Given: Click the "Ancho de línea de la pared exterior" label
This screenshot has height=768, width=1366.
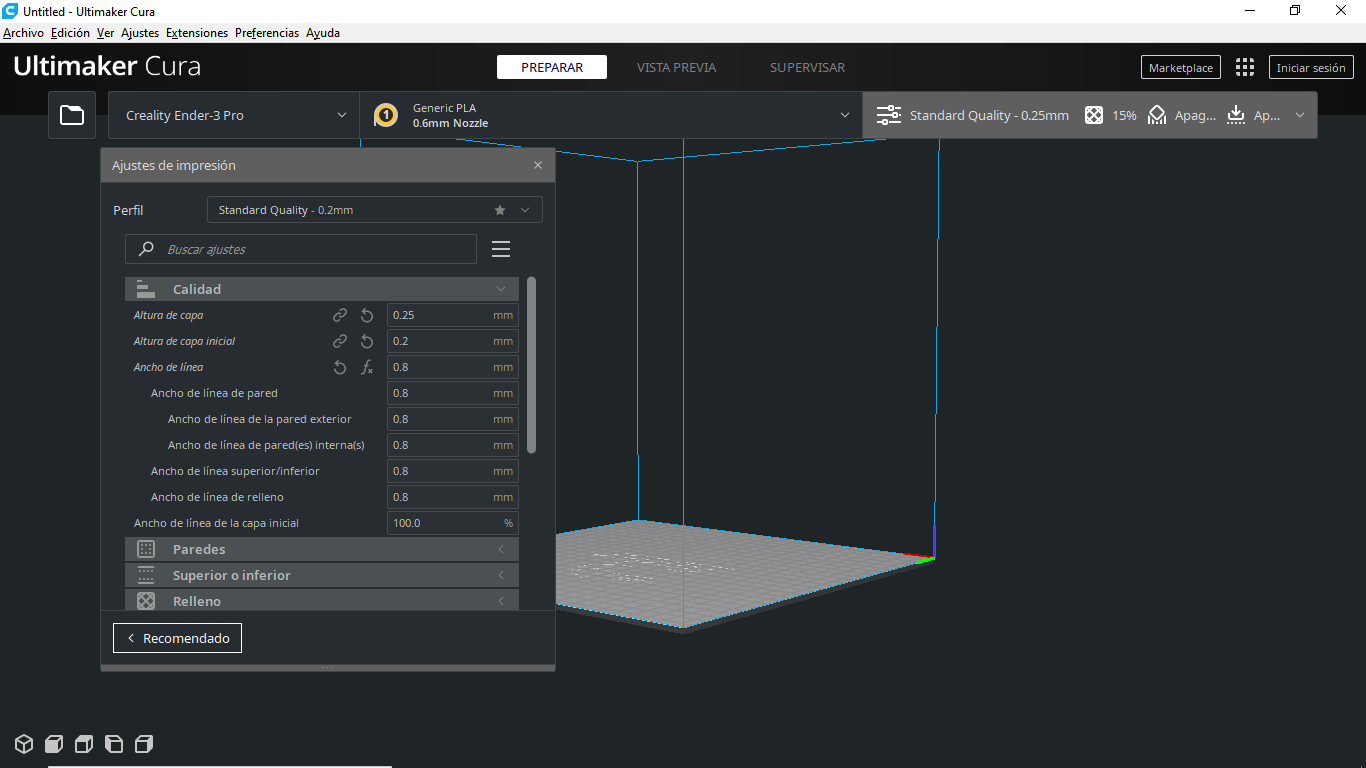Looking at the screenshot, I should [x=260, y=419].
